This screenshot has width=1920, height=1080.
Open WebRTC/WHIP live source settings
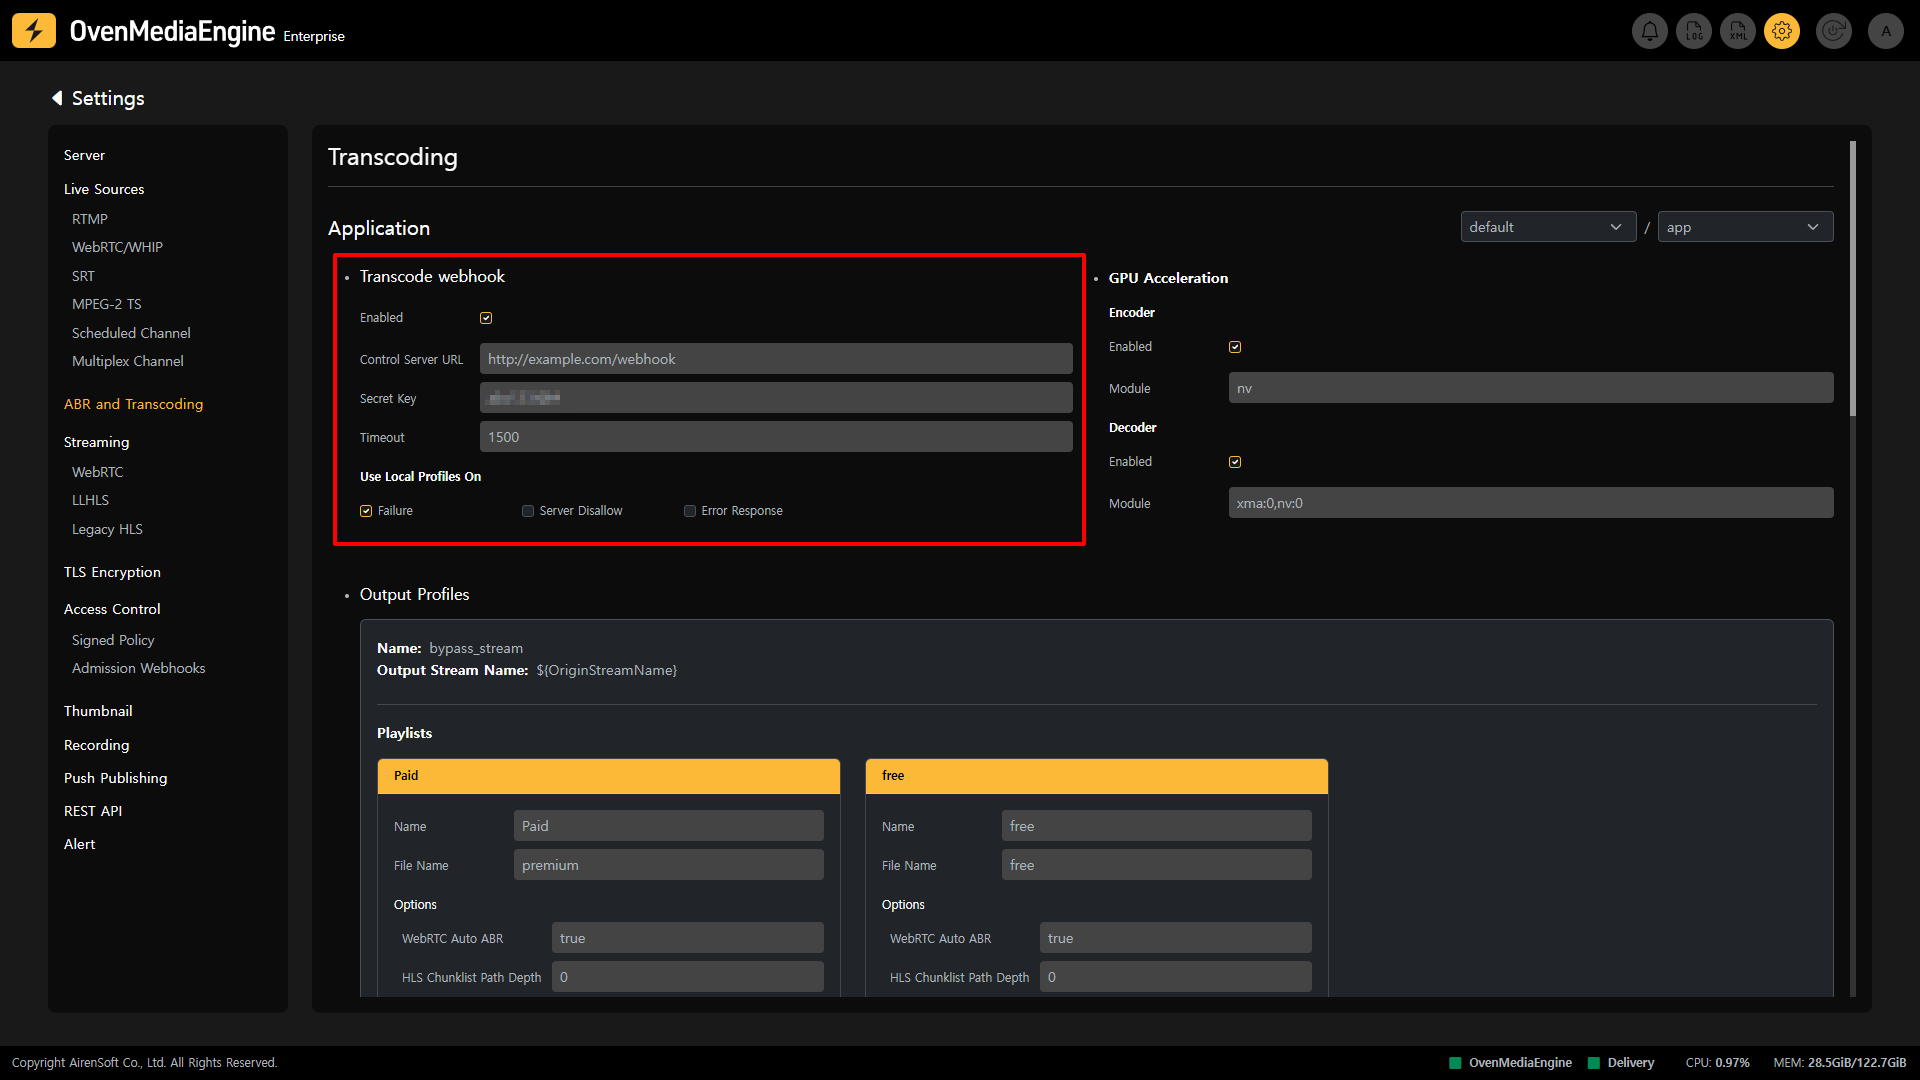click(x=117, y=247)
